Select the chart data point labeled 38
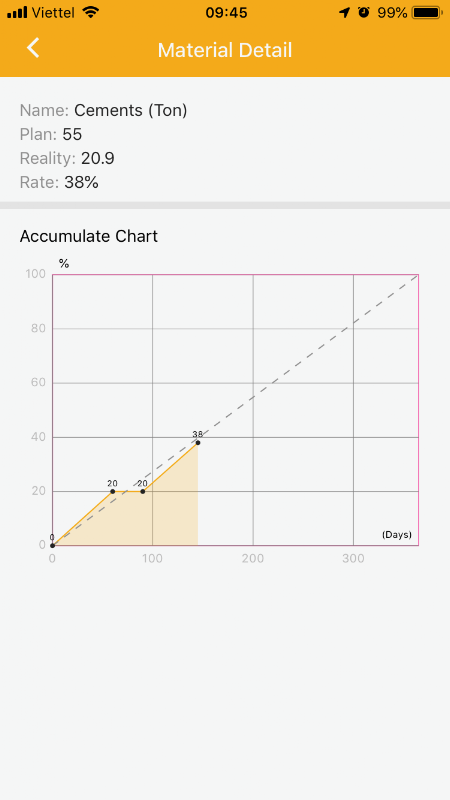The width and height of the screenshot is (450, 800). 197,442
